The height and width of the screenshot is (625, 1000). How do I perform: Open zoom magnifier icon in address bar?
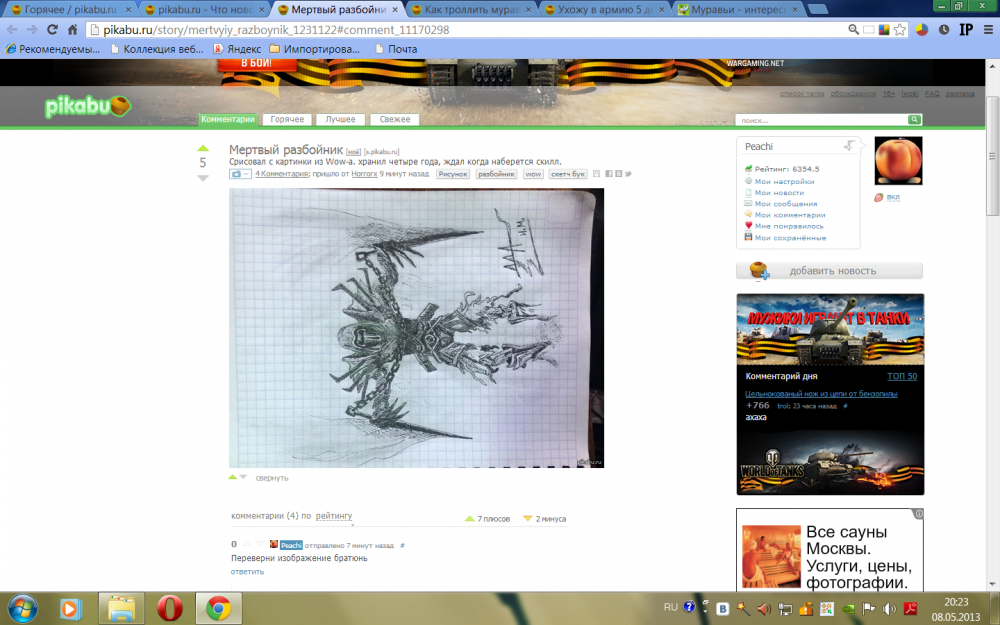click(x=853, y=30)
